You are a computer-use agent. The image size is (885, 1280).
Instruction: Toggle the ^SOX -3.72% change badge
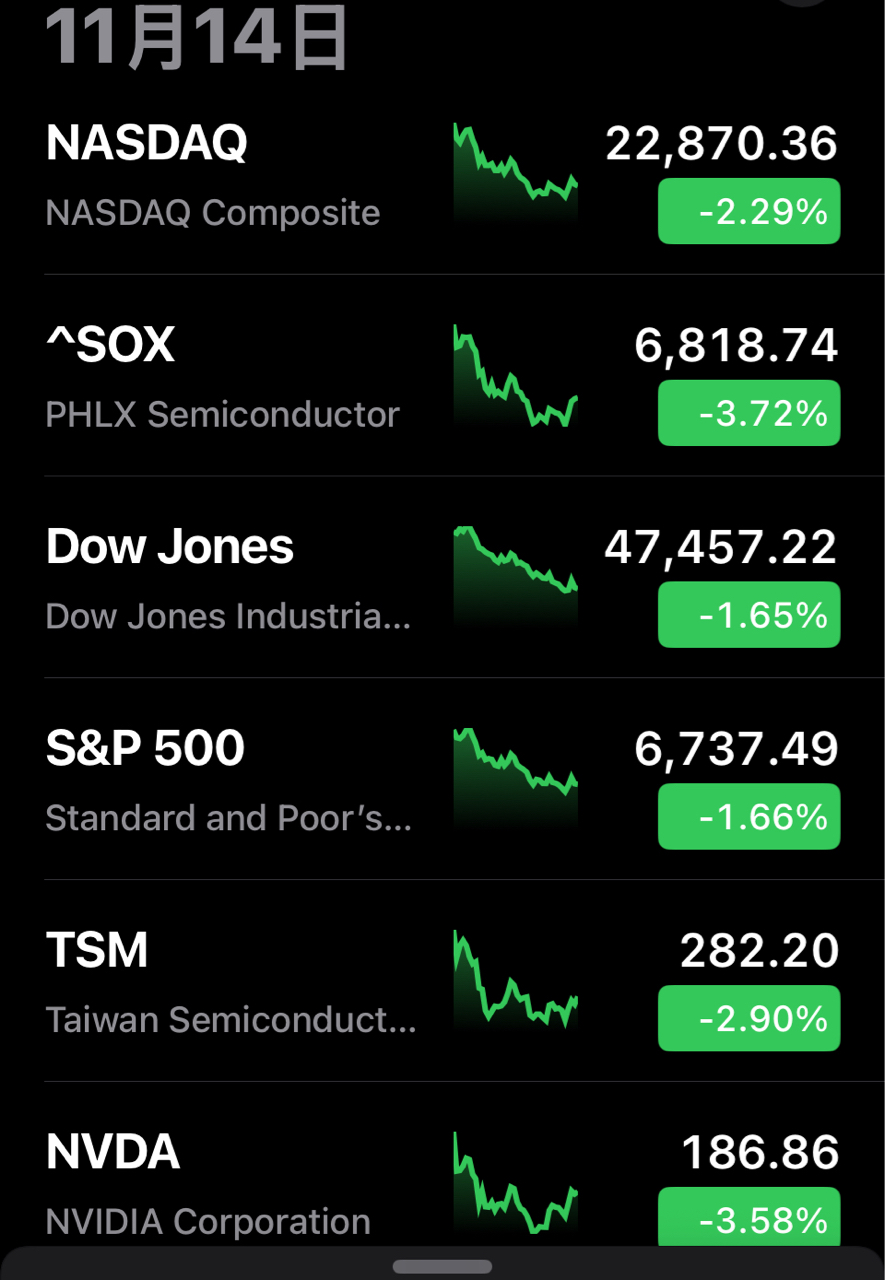point(749,413)
